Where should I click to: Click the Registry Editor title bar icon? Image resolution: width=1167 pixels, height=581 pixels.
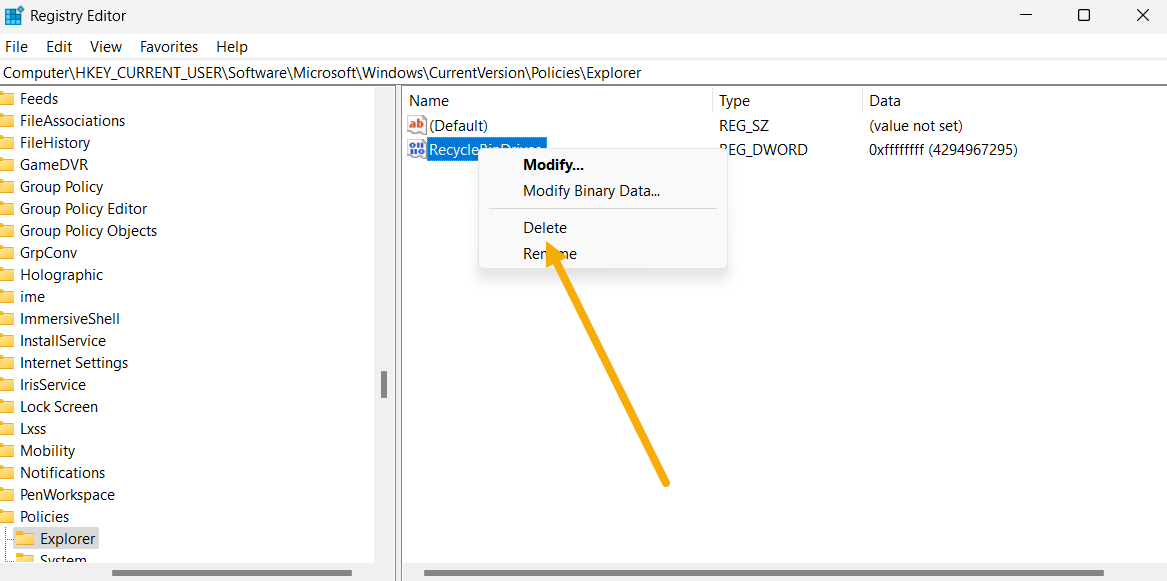[15, 15]
